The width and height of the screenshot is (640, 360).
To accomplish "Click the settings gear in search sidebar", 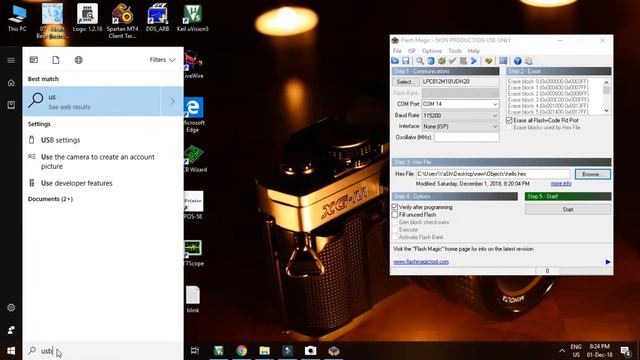I will [11, 307].
